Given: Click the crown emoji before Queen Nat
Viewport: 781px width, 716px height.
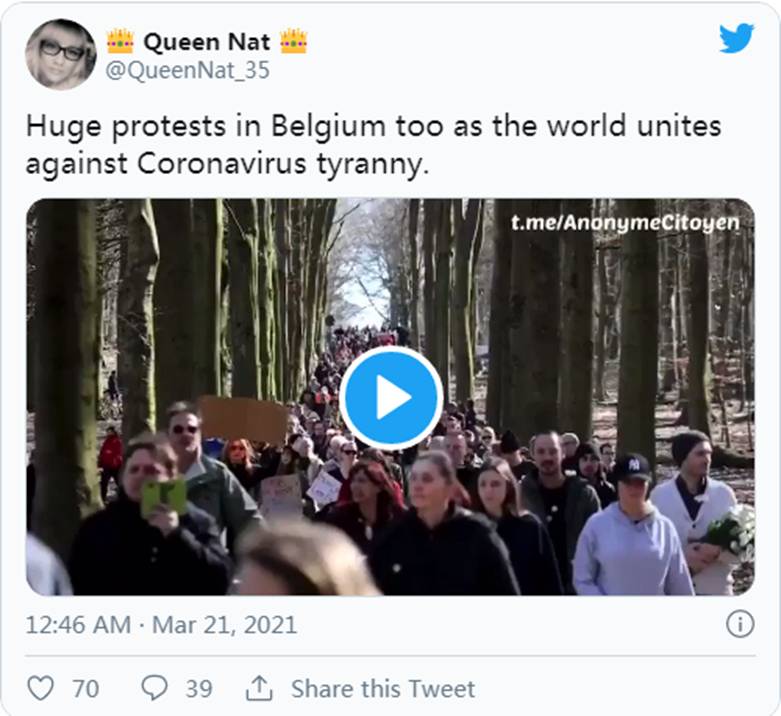Looking at the screenshot, I should tap(120, 41).
